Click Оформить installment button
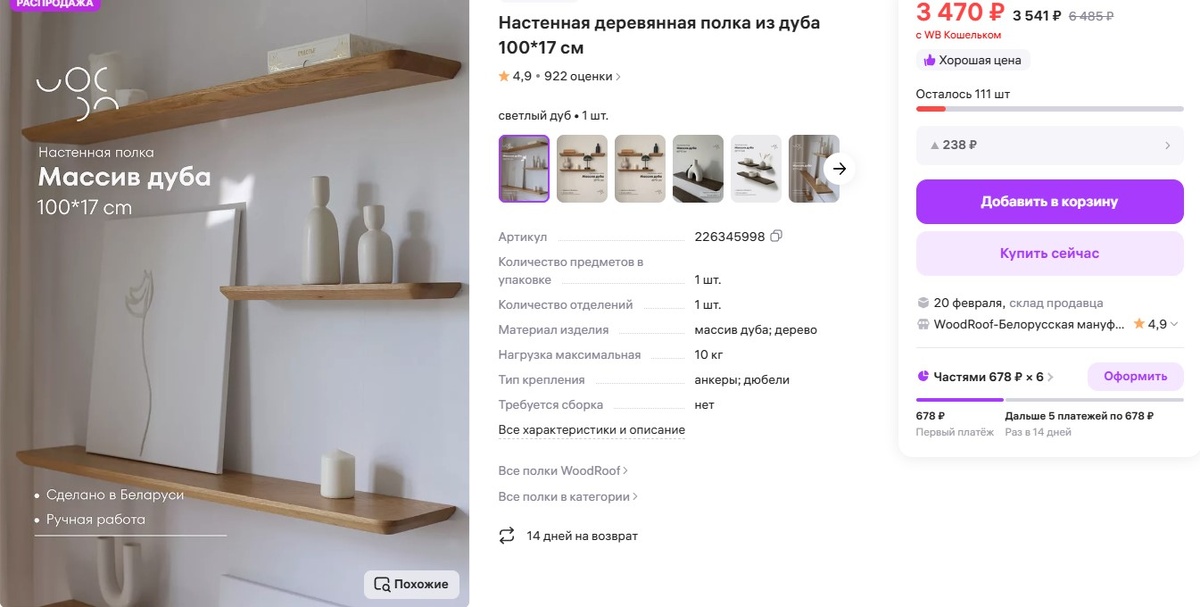Screen dimensions: 1200x607 point(1135,377)
